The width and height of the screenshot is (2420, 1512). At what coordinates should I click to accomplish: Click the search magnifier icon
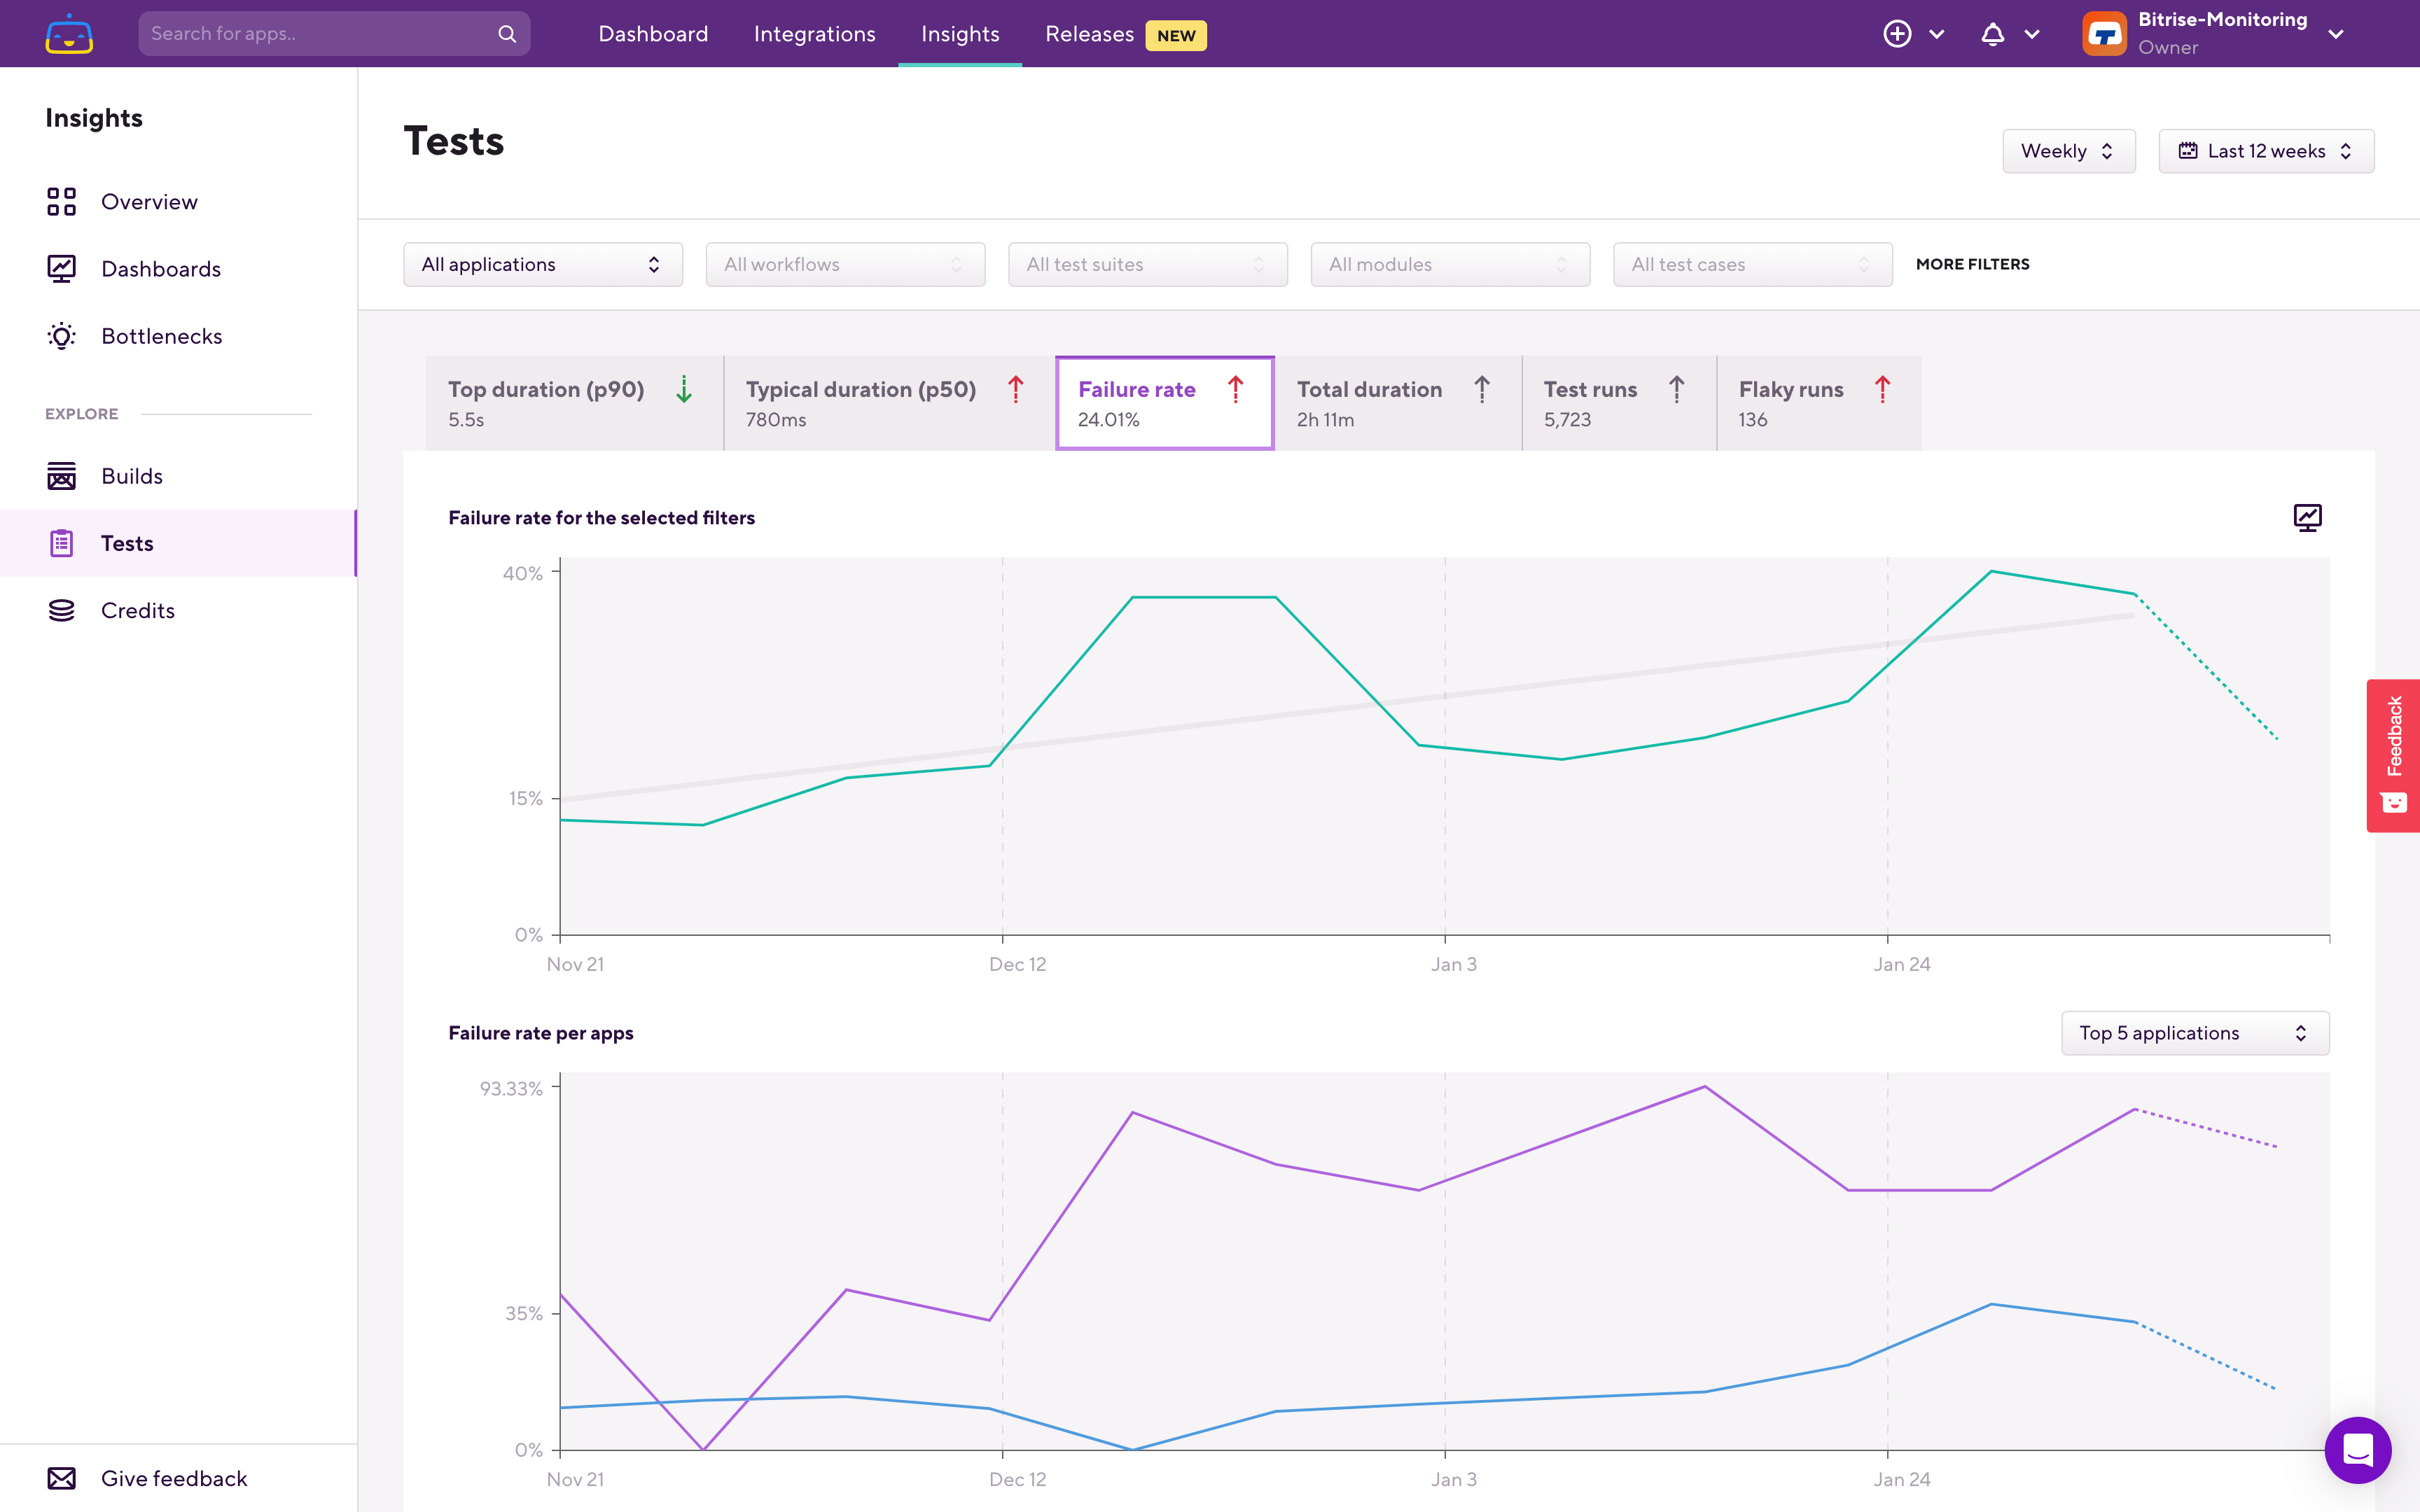pos(507,34)
